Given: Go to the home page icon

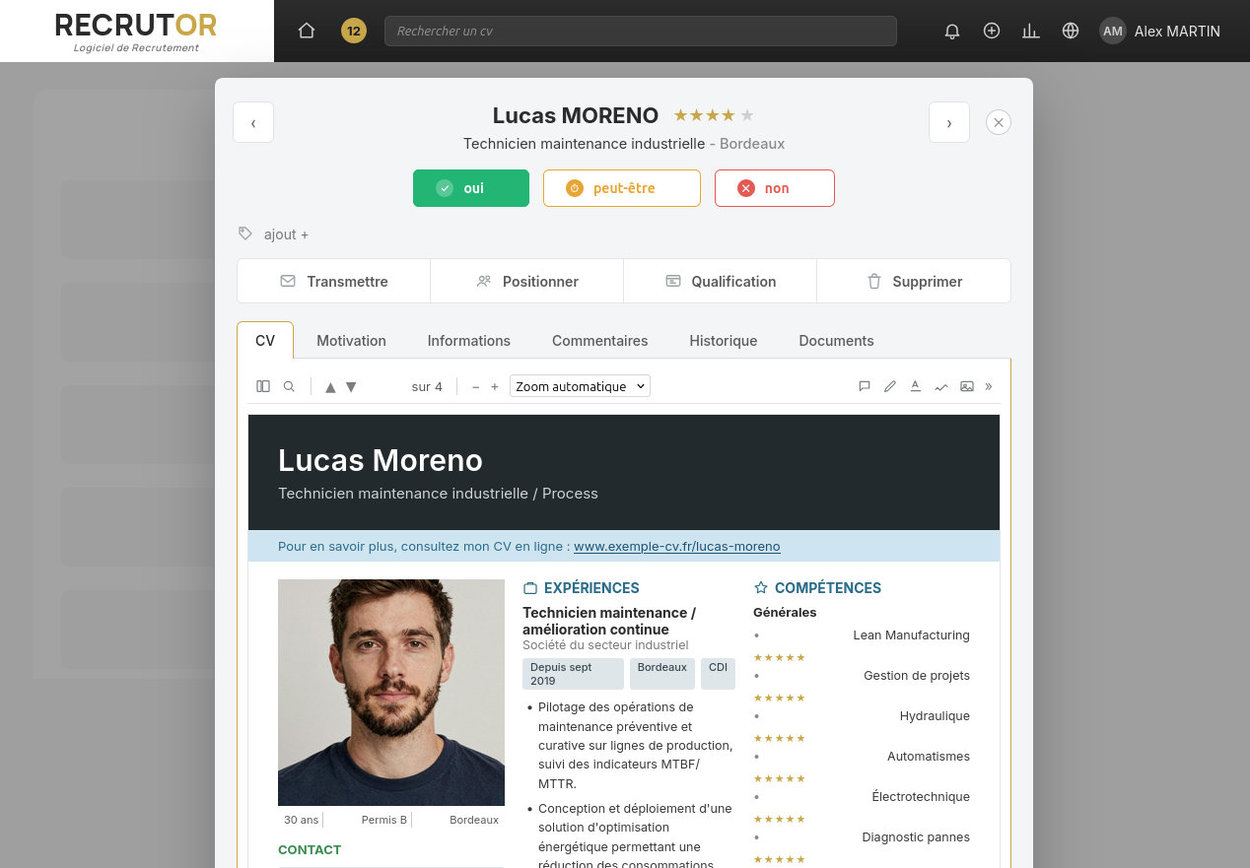Looking at the screenshot, I should tap(307, 31).
